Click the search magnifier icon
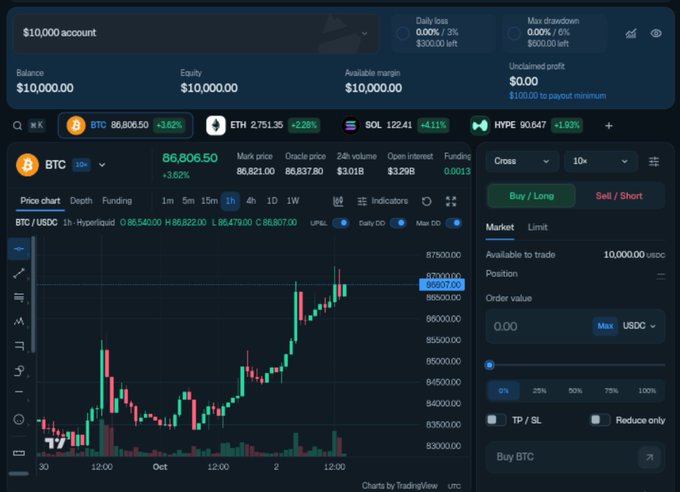680x492 pixels. (17, 125)
